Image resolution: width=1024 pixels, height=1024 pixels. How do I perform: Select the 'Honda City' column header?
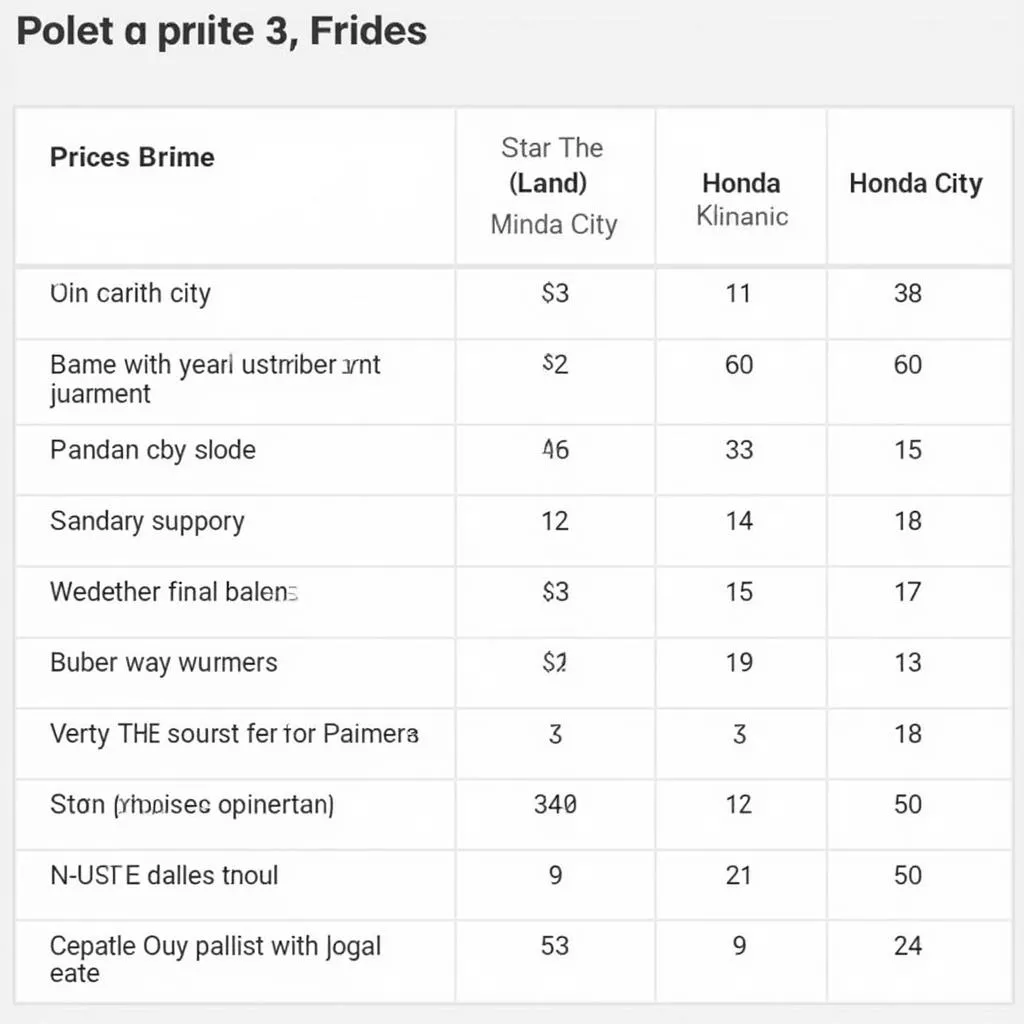tap(915, 184)
